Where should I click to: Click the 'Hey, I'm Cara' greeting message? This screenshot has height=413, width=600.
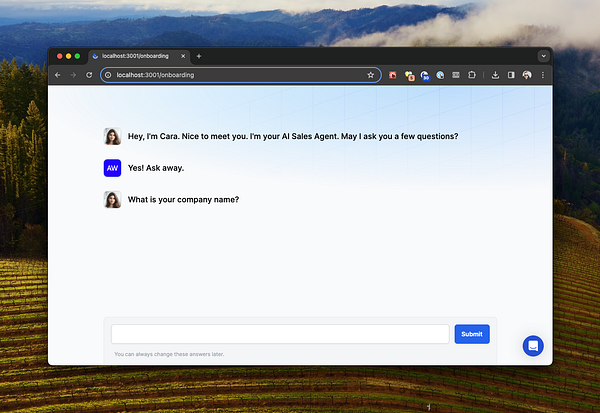pos(293,136)
